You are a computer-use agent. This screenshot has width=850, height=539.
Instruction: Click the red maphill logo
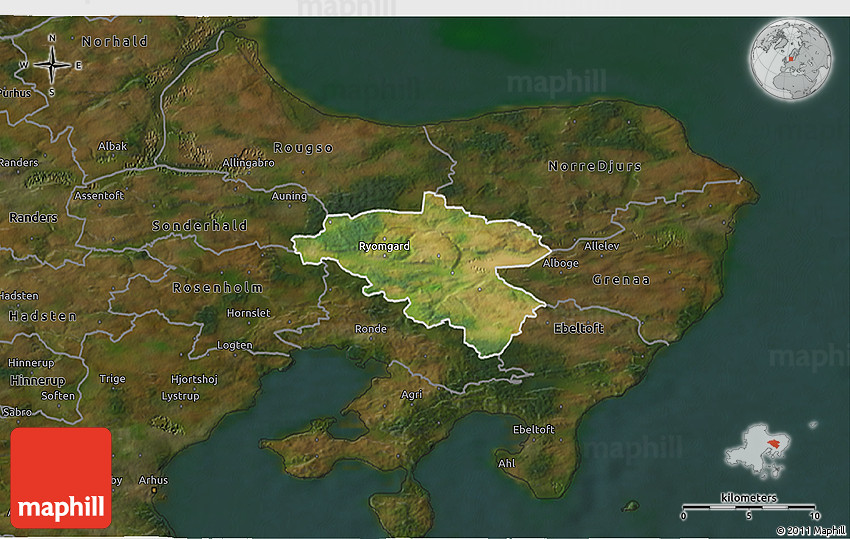pyautogui.click(x=61, y=478)
